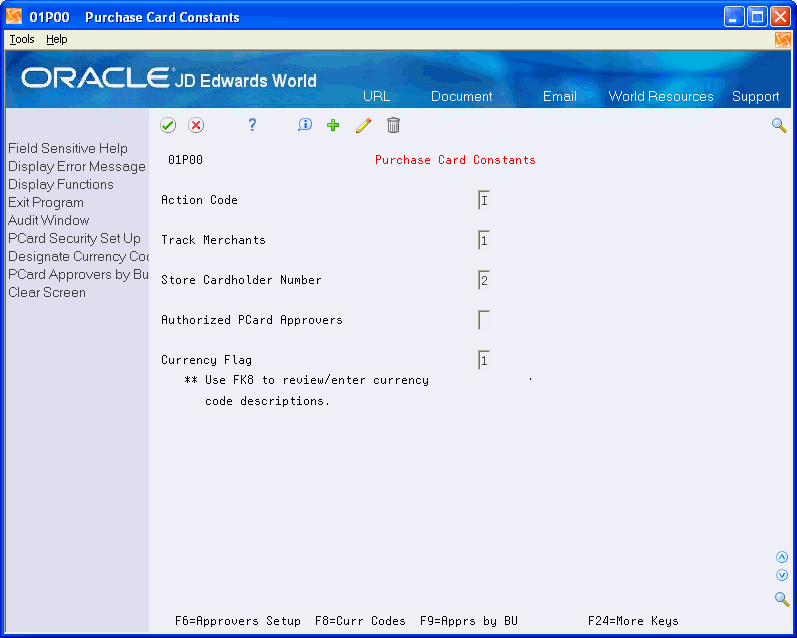Open Audit Window from sidebar
The image size is (797, 638).
(x=48, y=220)
